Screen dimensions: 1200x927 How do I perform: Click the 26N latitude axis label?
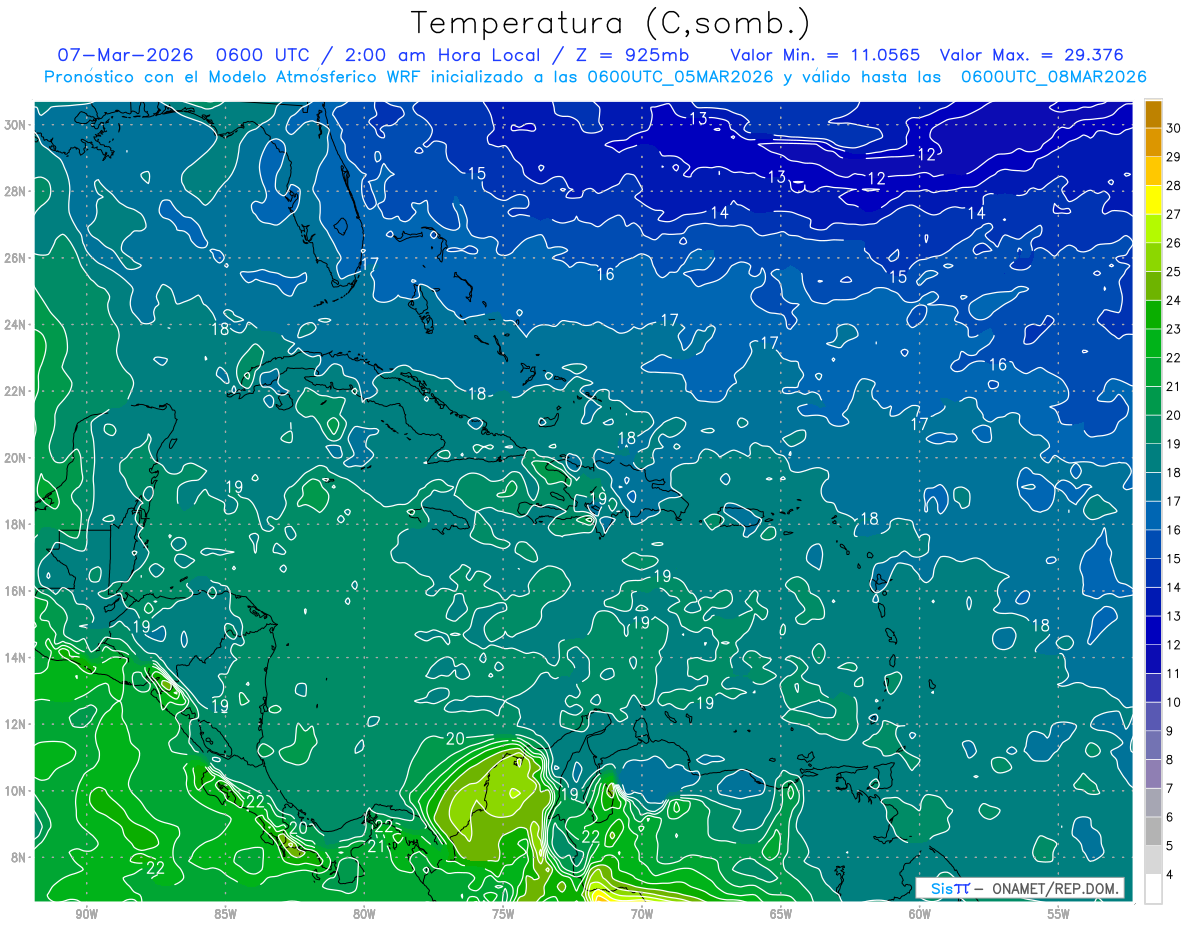15,257
